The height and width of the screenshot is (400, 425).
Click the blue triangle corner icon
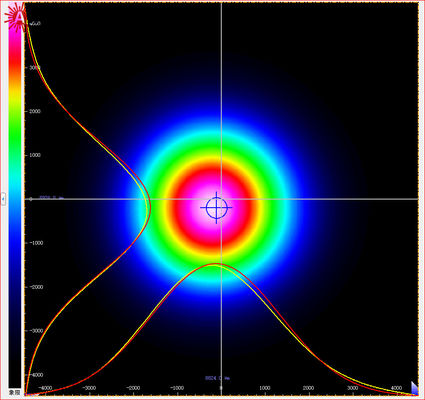point(414,388)
